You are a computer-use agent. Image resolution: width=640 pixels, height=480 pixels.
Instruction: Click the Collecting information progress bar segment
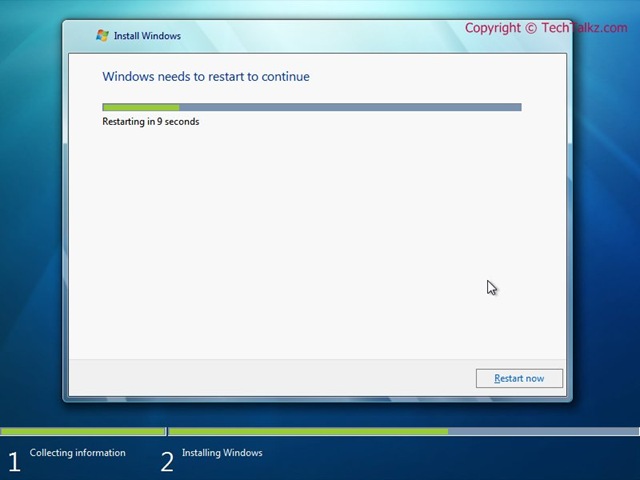(83, 431)
